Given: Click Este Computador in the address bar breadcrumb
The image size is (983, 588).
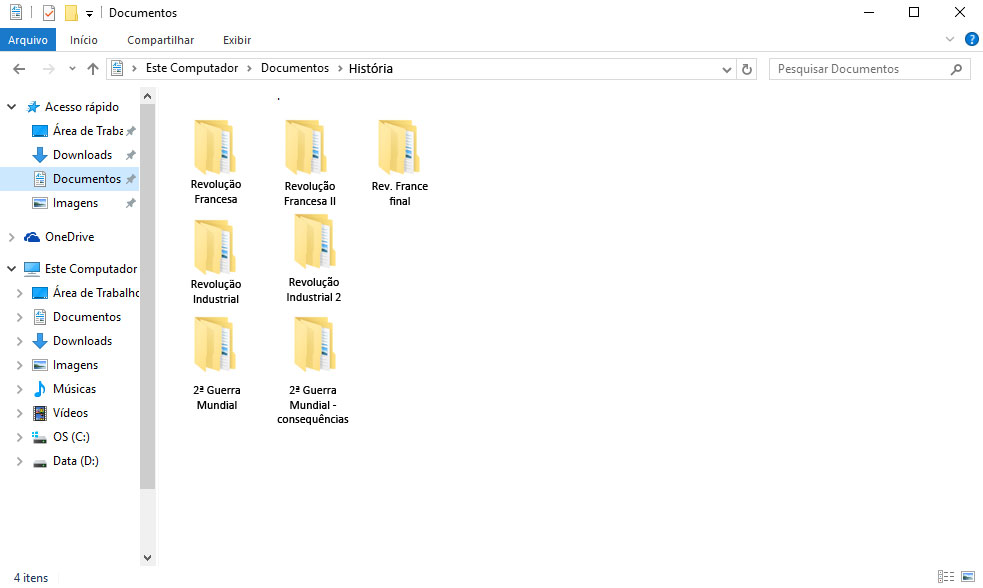Looking at the screenshot, I should [192, 68].
